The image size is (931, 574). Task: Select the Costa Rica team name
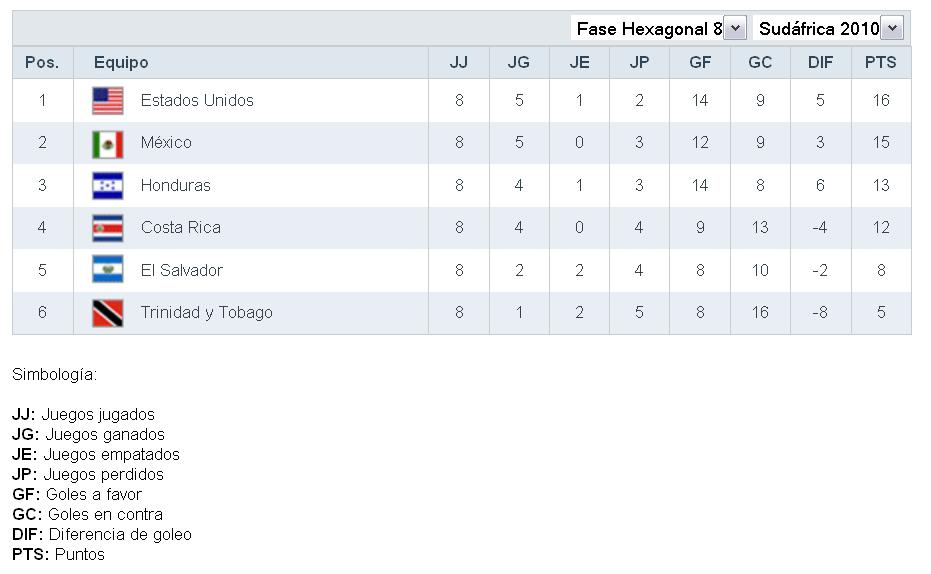tap(181, 228)
